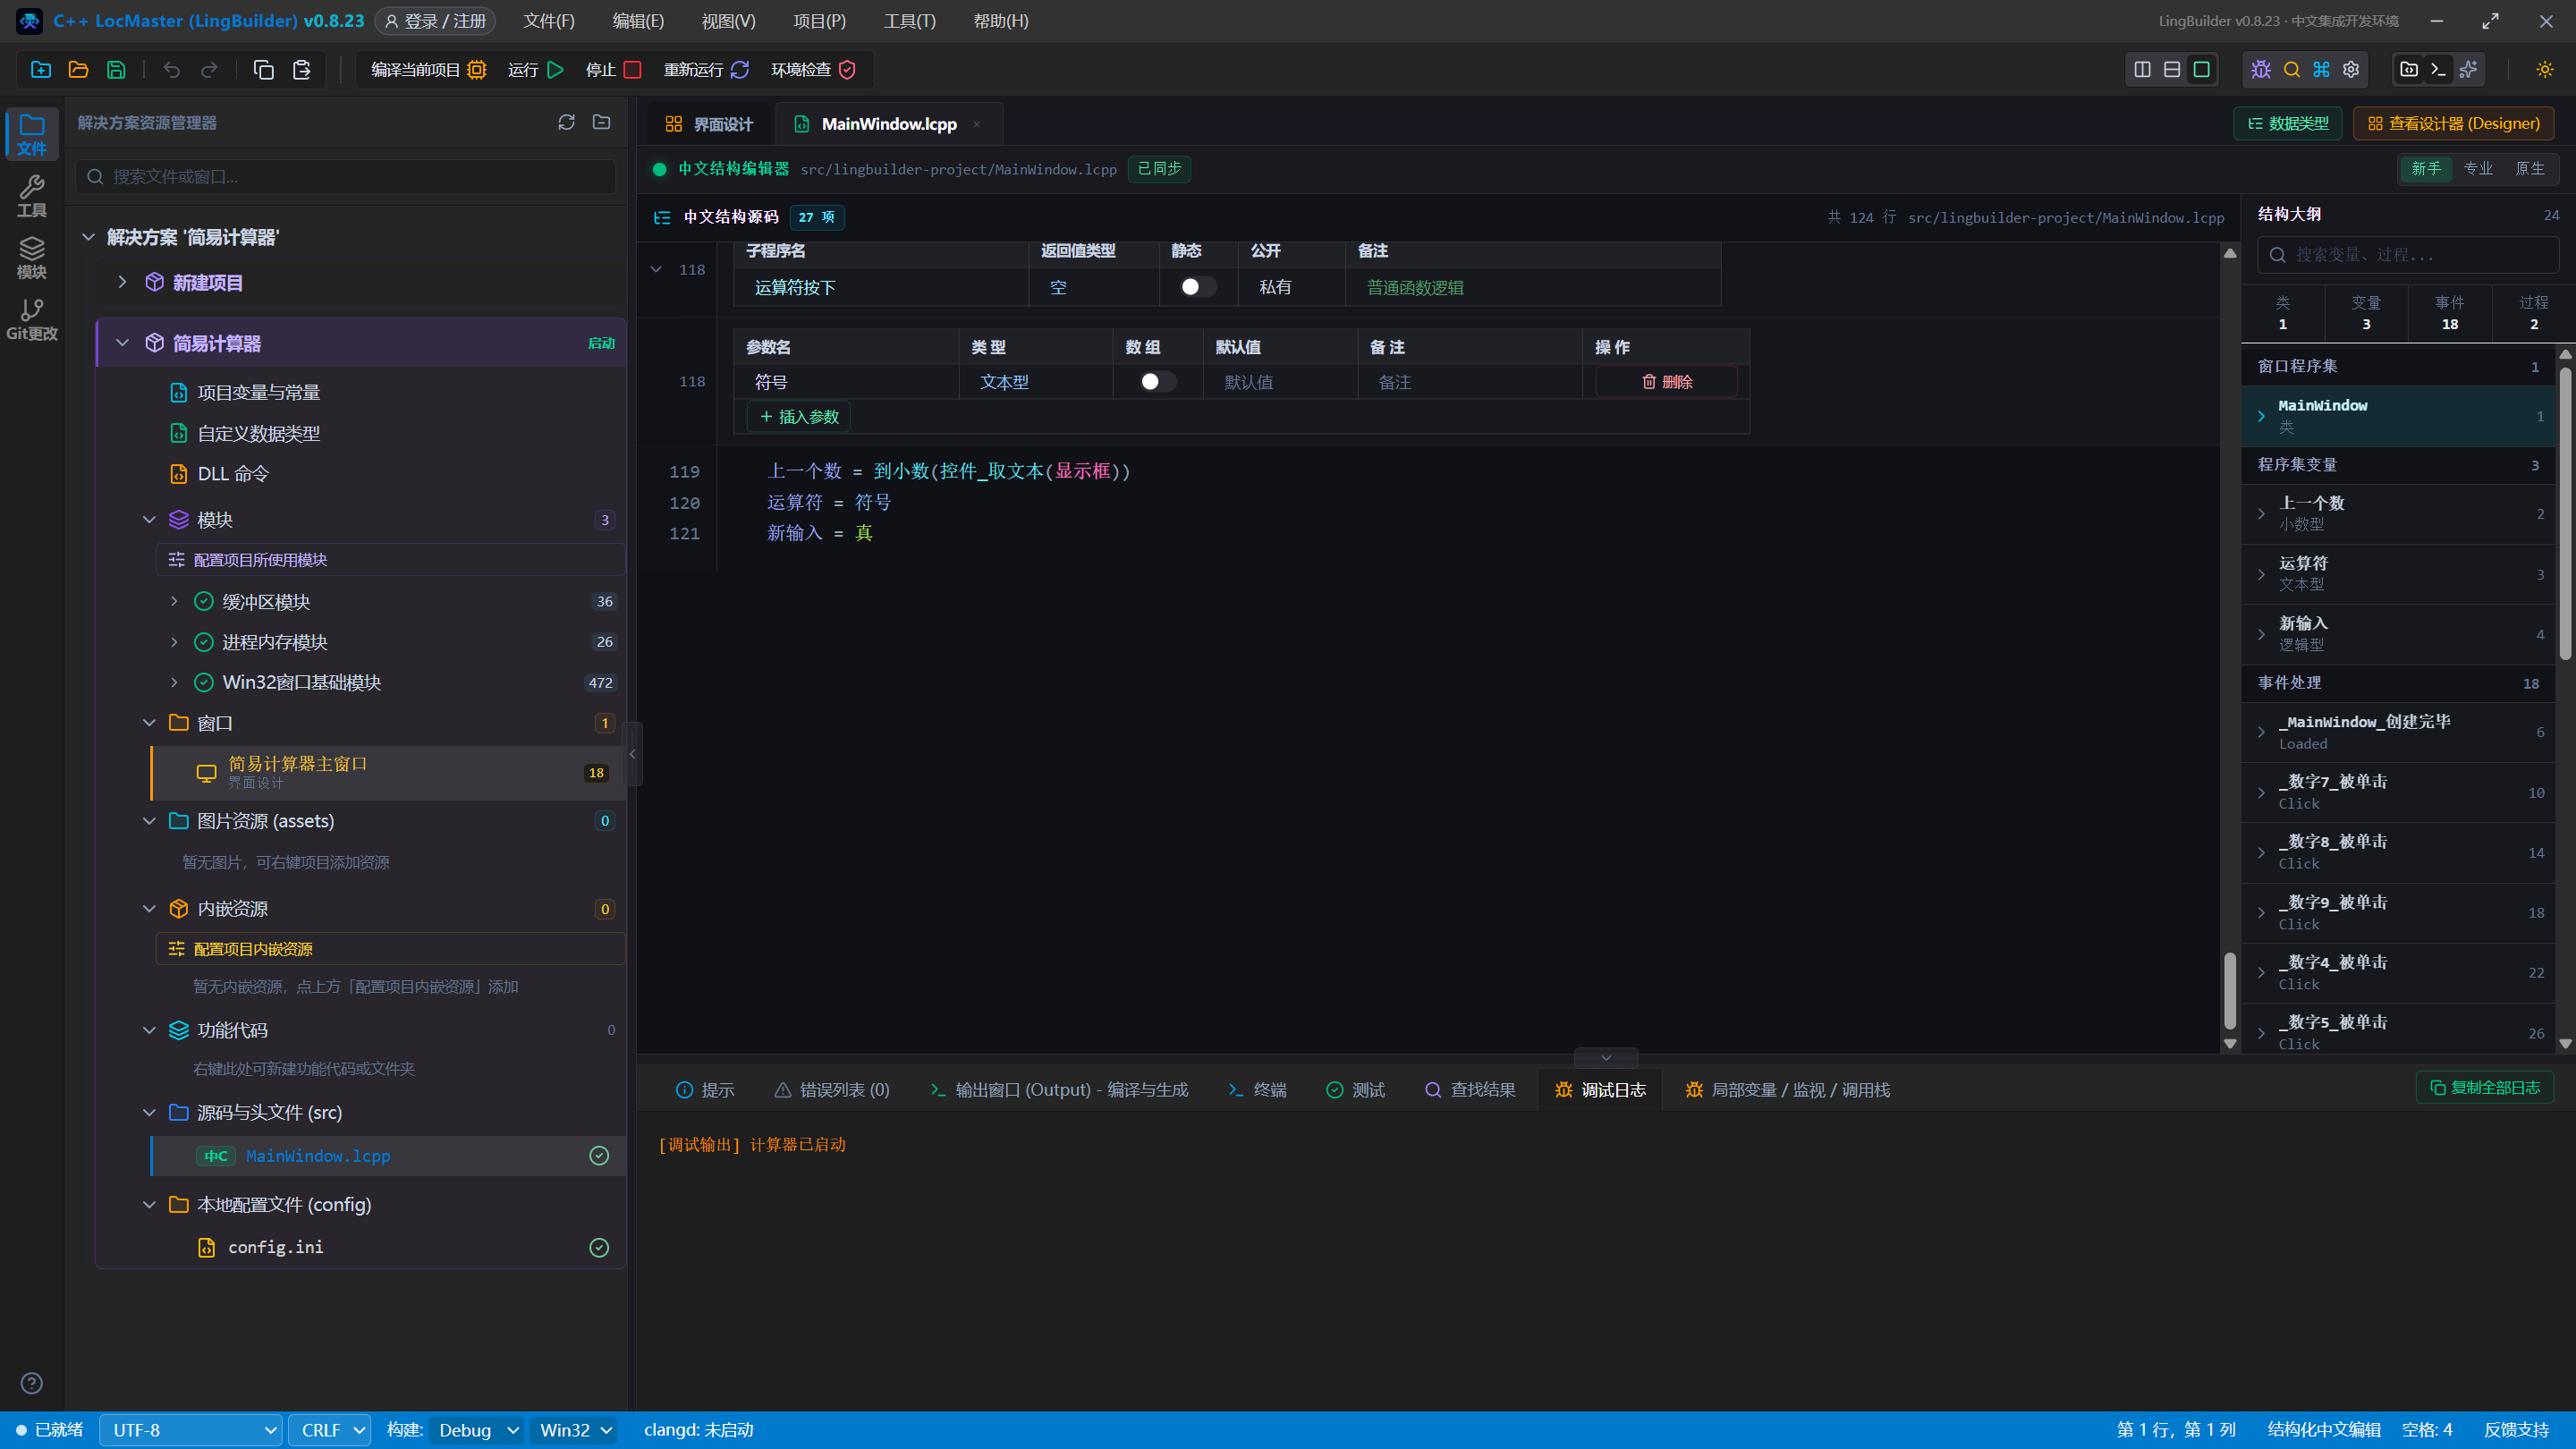Open settings via the toolbar gear icon
The height and width of the screenshot is (1449, 2576).
2352,69
